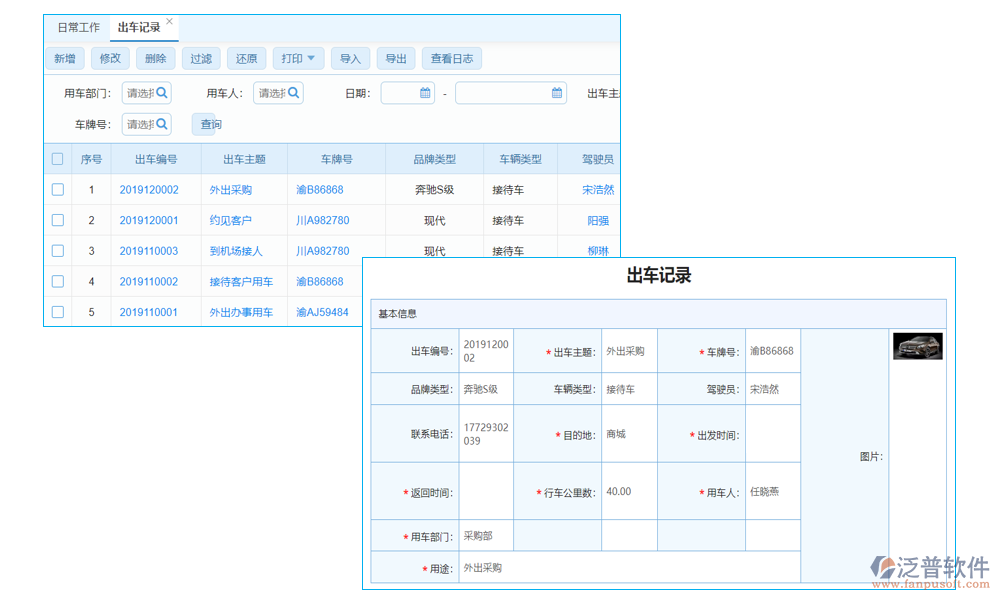Click the 查看日志 log button
The height and width of the screenshot is (600, 1000).
[x=451, y=58]
